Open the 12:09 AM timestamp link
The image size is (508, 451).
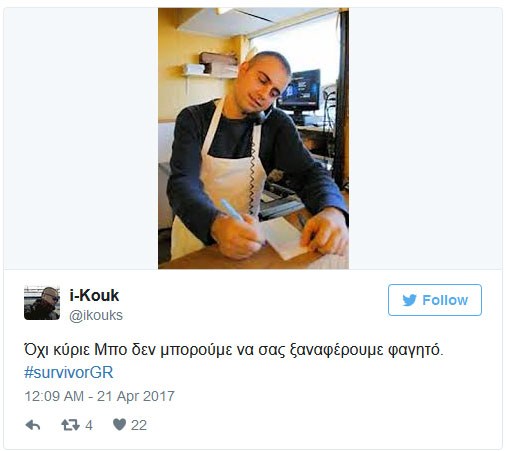pos(54,396)
